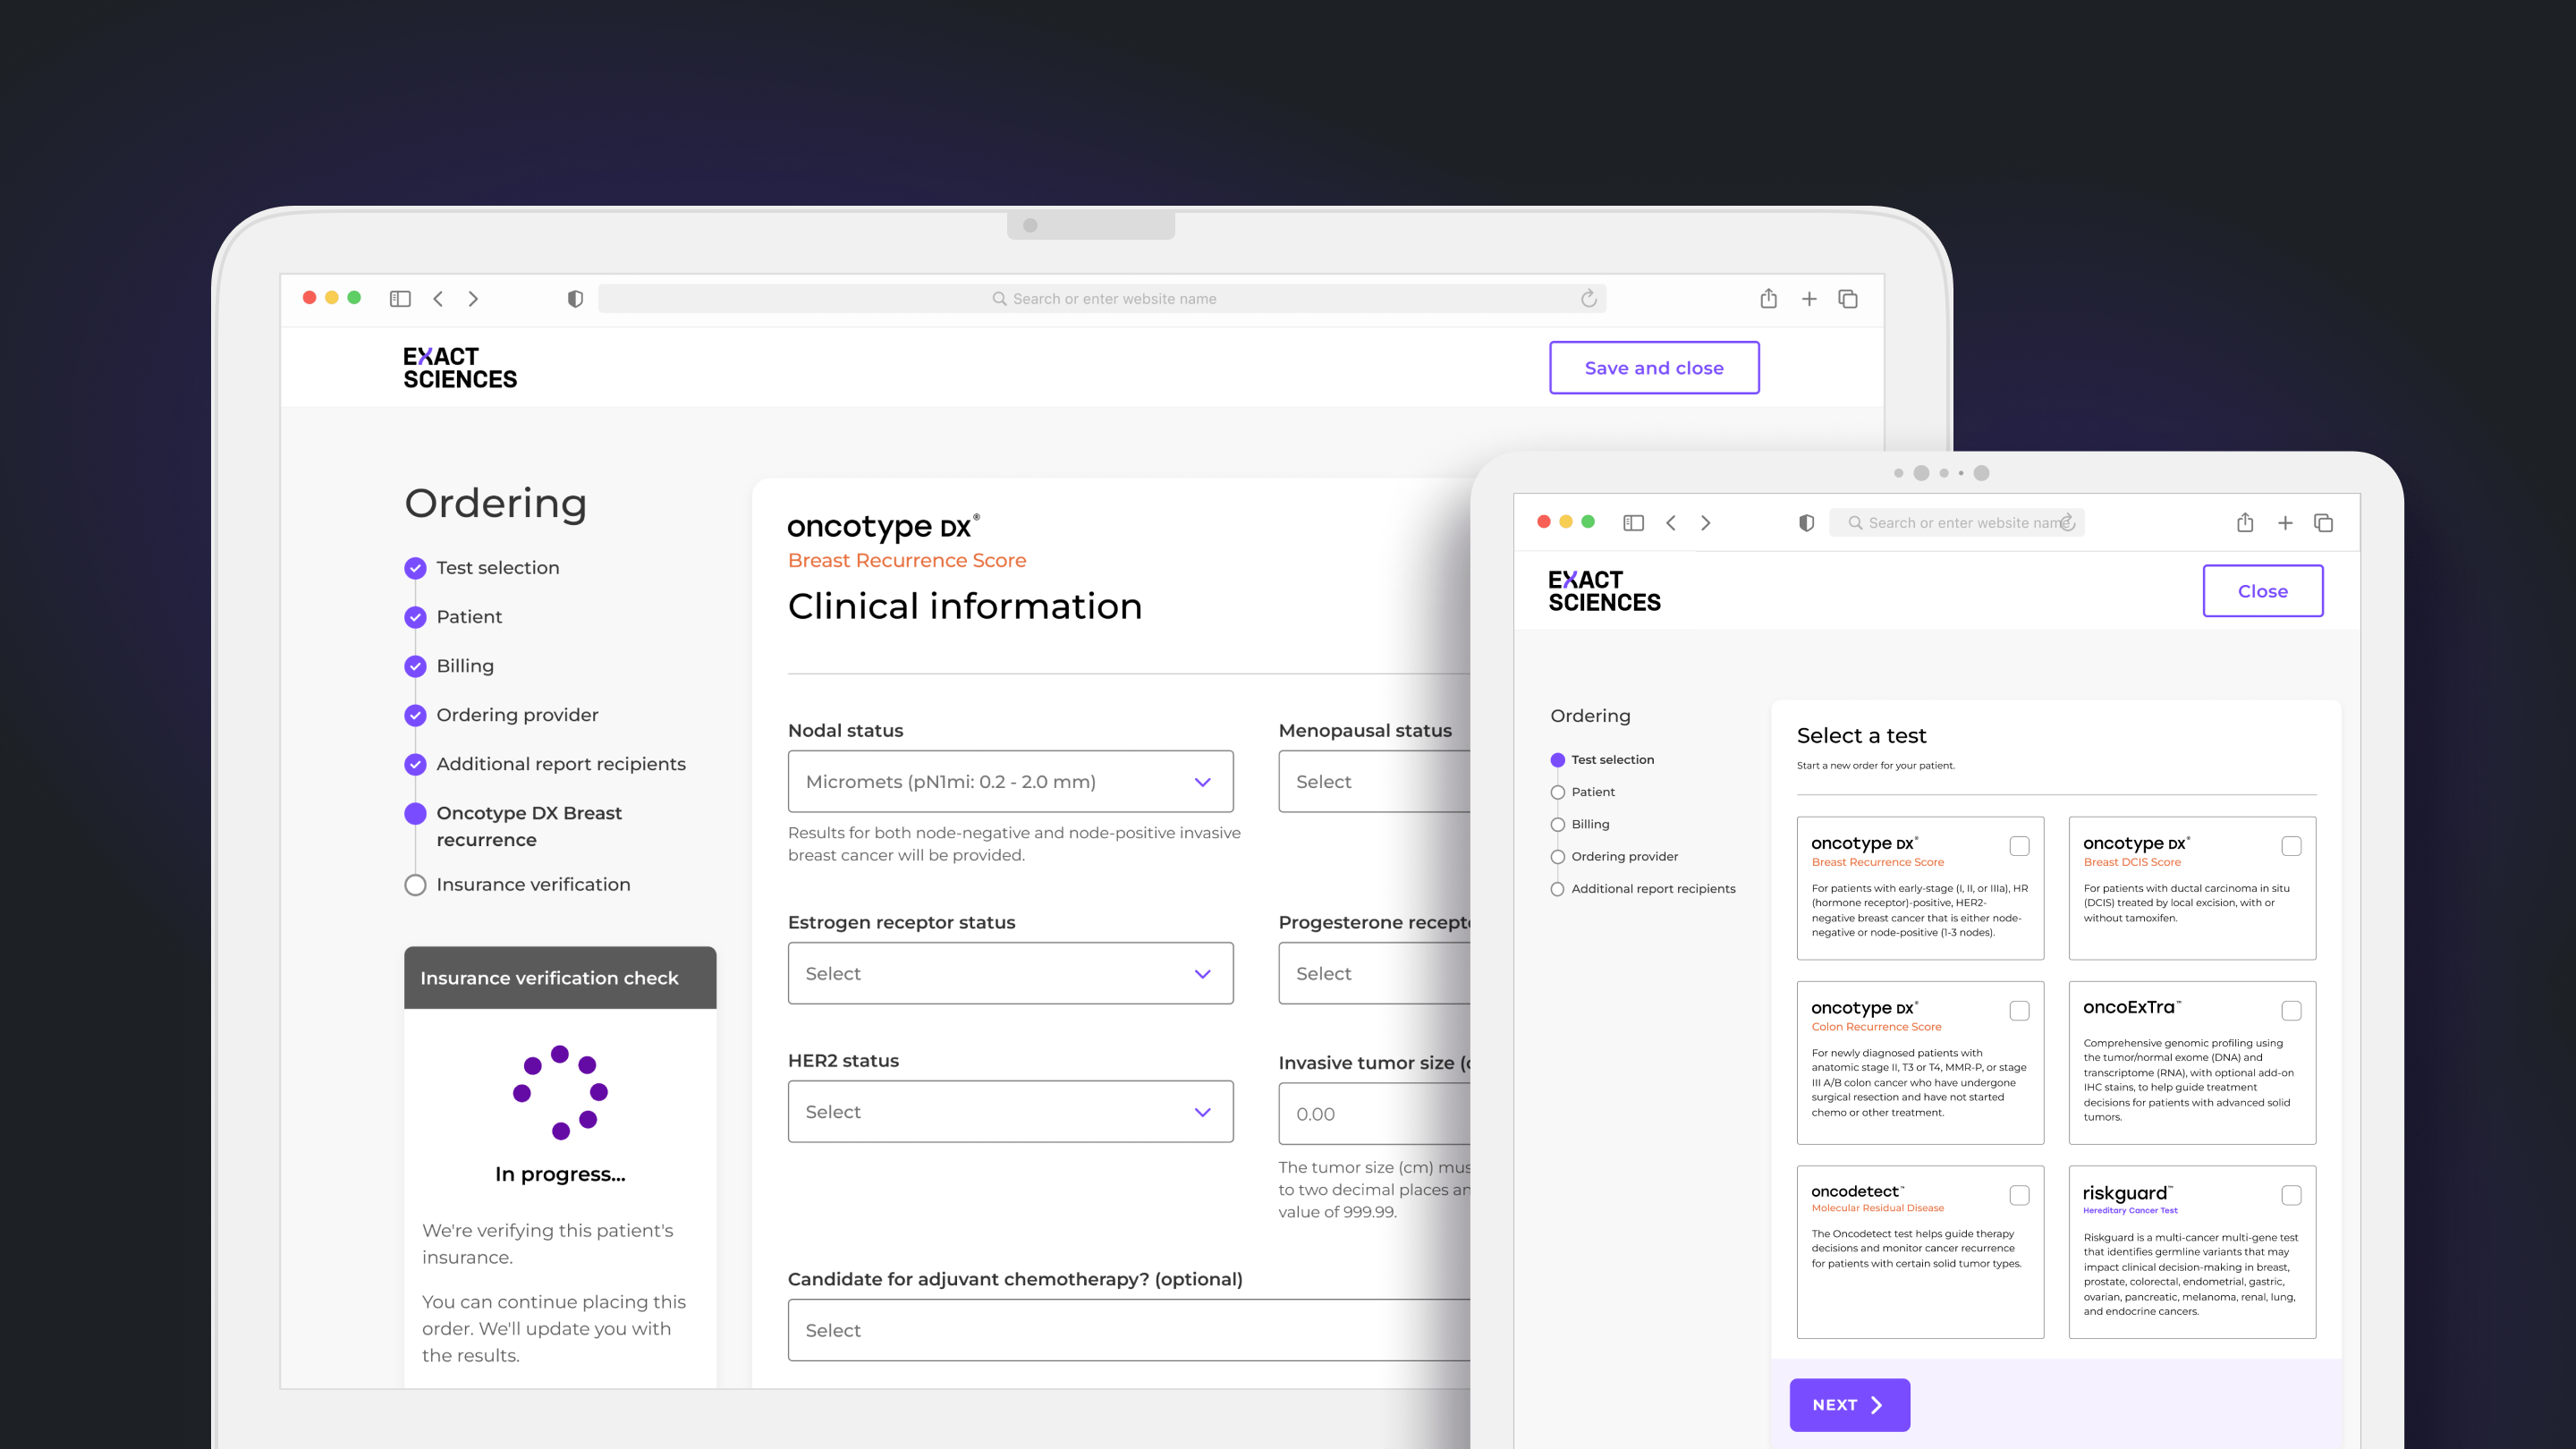2576x1449 pixels.
Task: Click the Insurance verification sidebar step
Action: point(532,883)
